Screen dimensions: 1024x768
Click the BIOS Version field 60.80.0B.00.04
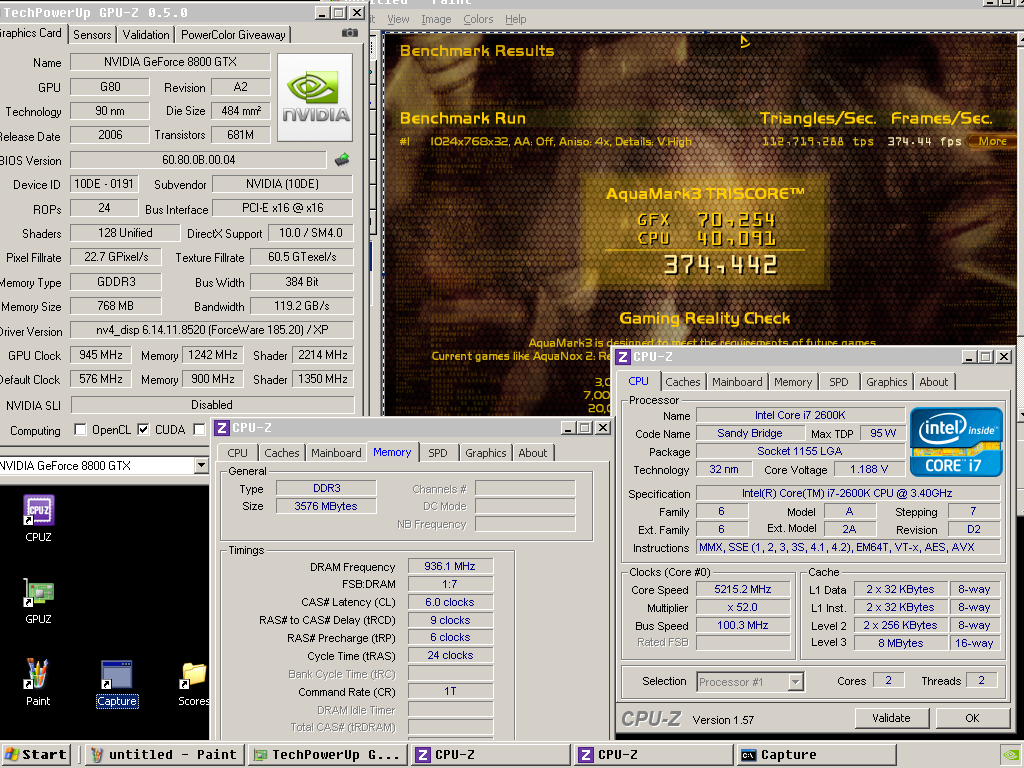(199, 160)
